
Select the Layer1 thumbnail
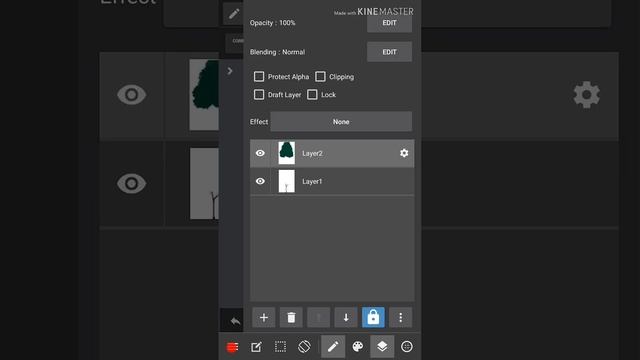pos(287,181)
